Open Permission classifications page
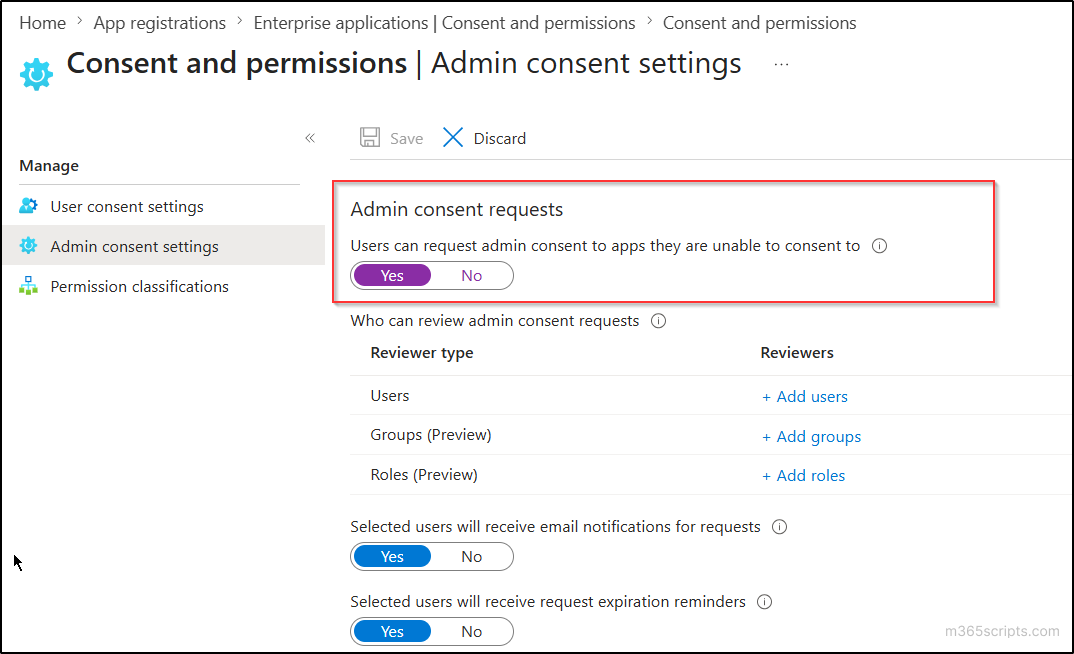This screenshot has width=1074, height=654. click(139, 286)
